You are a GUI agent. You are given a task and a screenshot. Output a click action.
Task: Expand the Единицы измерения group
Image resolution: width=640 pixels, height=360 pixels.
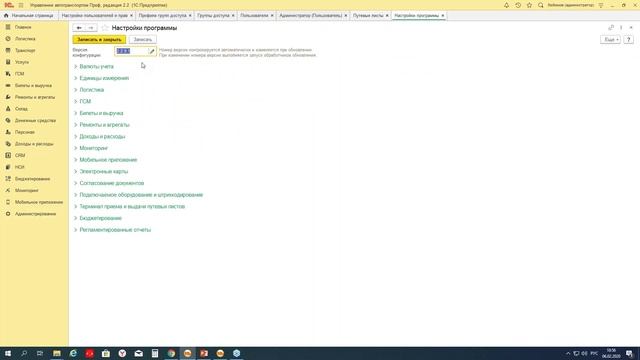pos(104,78)
